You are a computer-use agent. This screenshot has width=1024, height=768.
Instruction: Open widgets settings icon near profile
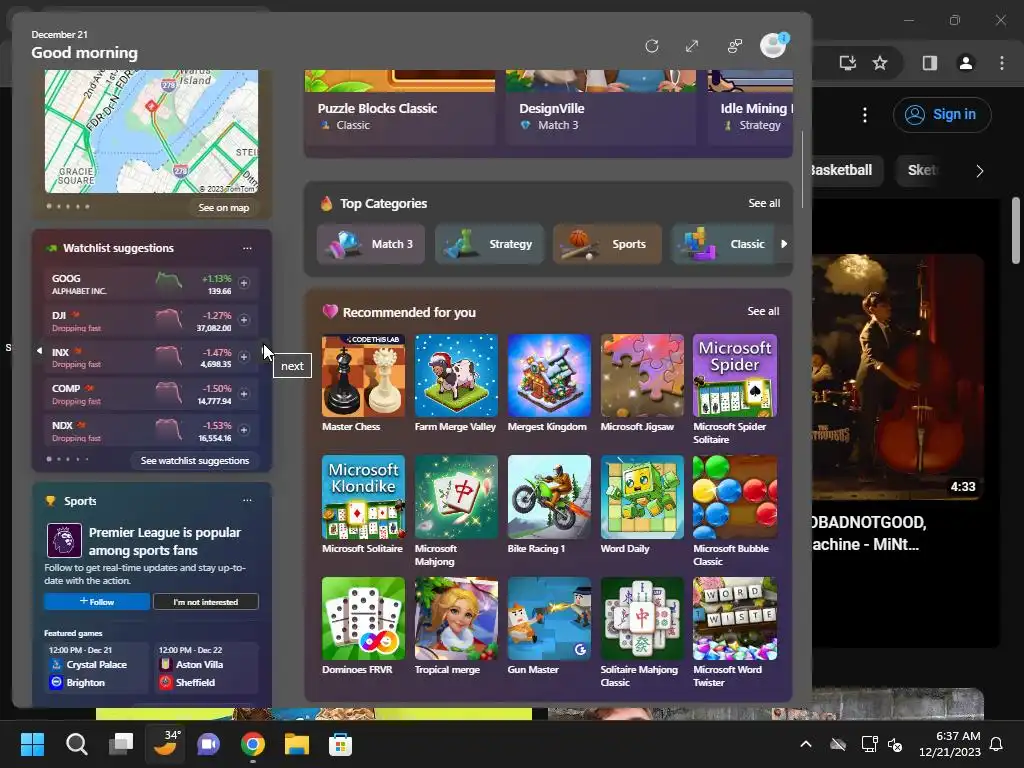coord(735,46)
